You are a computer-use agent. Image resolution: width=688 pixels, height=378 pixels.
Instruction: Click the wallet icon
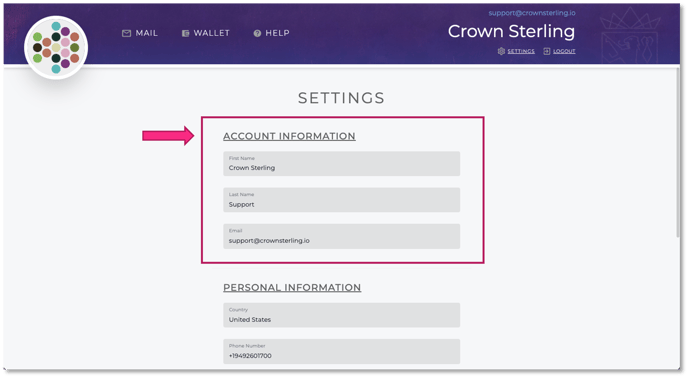pyautogui.click(x=186, y=33)
